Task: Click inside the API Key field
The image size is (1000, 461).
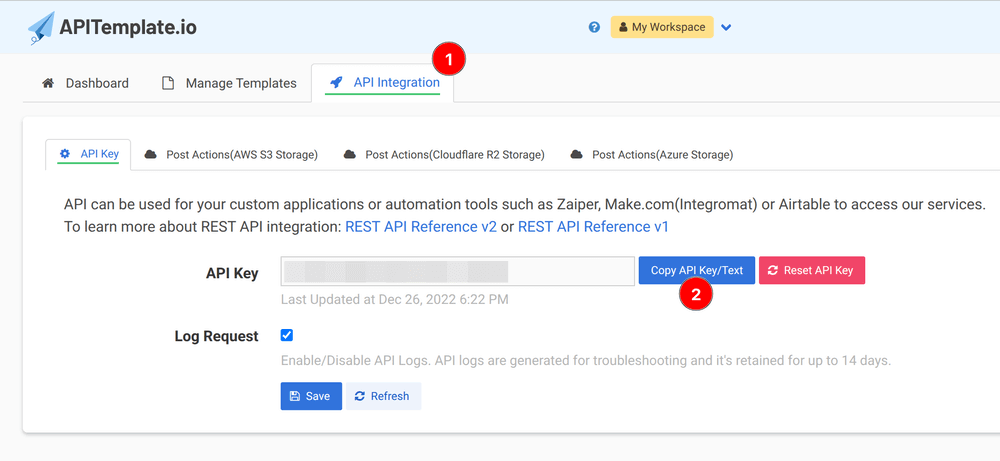Action: tap(458, 271)
